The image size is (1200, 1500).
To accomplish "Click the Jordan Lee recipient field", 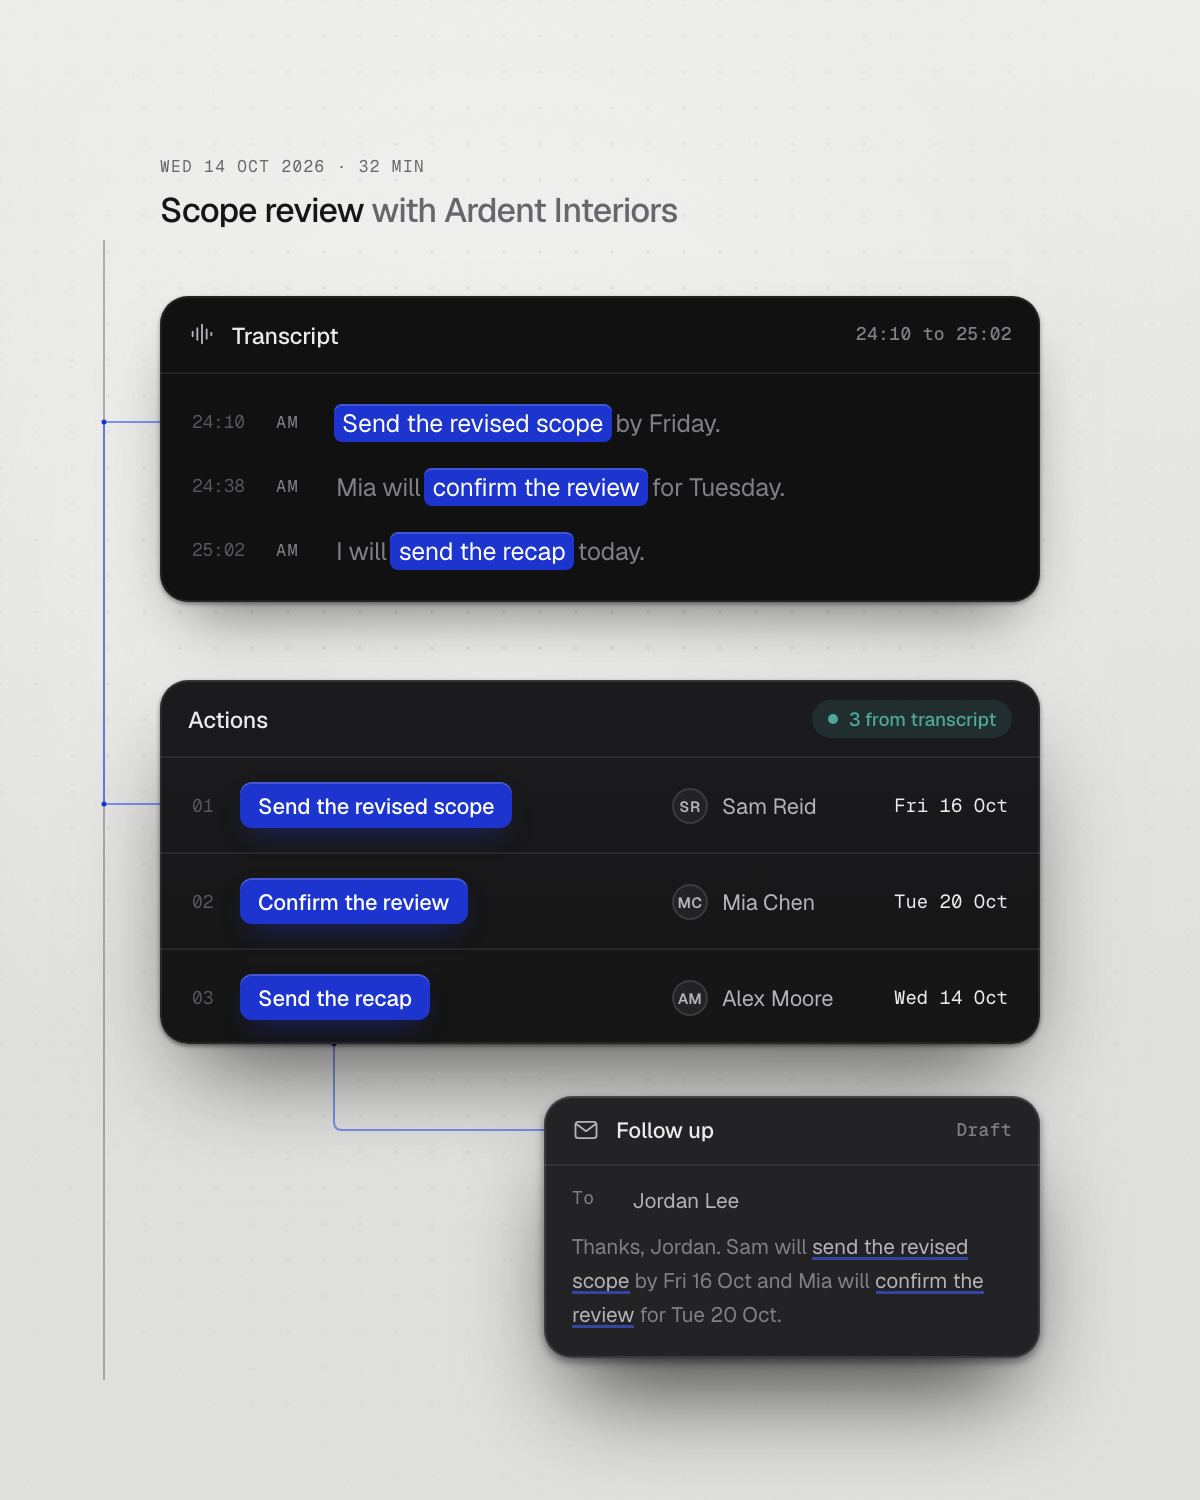I will [686, 1201].
